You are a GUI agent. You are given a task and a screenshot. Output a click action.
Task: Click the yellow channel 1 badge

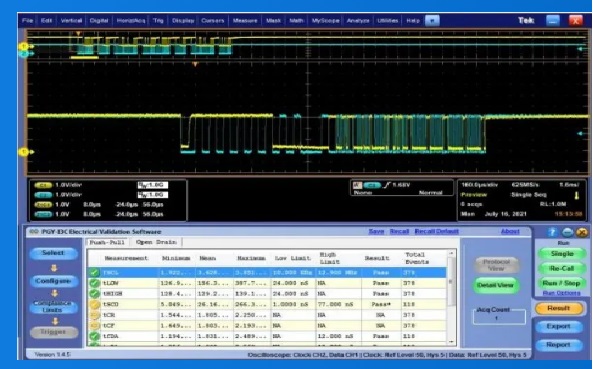pos(43,185)
